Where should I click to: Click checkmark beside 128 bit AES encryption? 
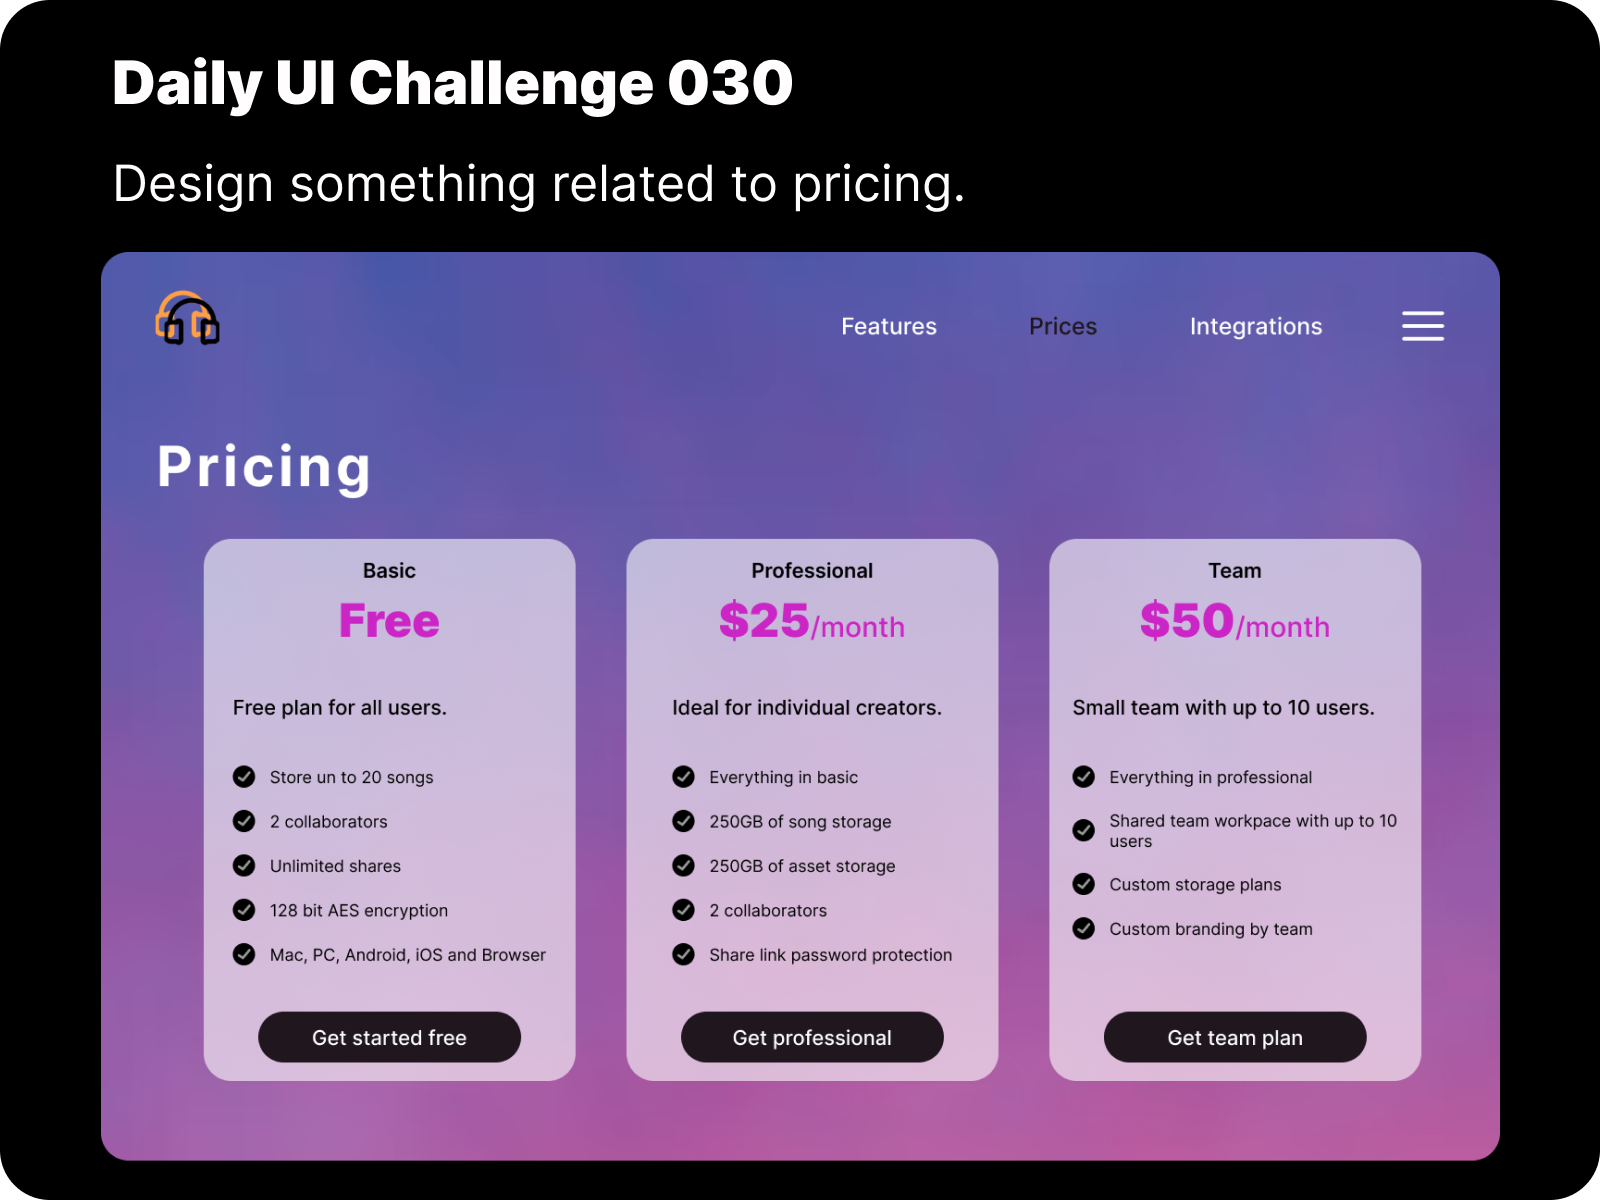pyautogui.click(x=244, y=910)
